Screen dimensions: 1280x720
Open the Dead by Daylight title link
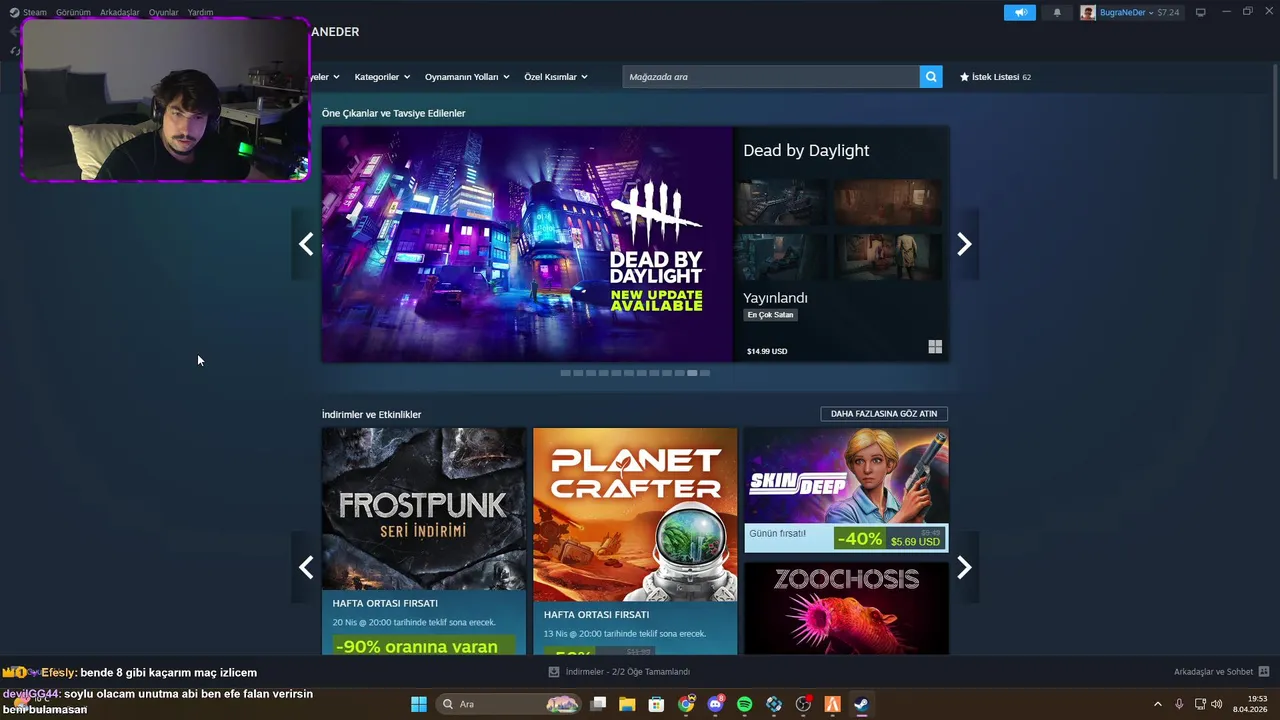pyautogui.click(x=806, y=150)
